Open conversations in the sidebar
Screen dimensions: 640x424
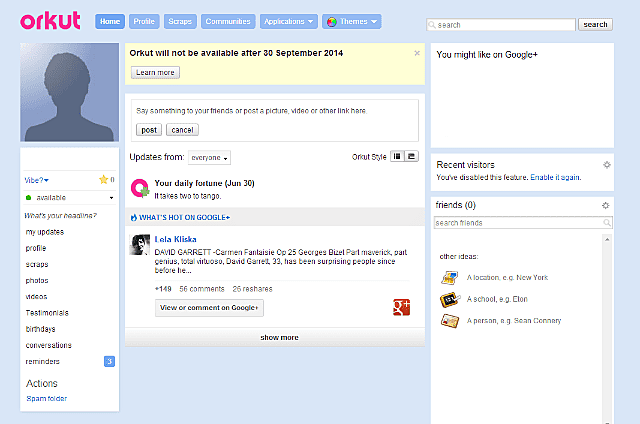pos(48,345)
